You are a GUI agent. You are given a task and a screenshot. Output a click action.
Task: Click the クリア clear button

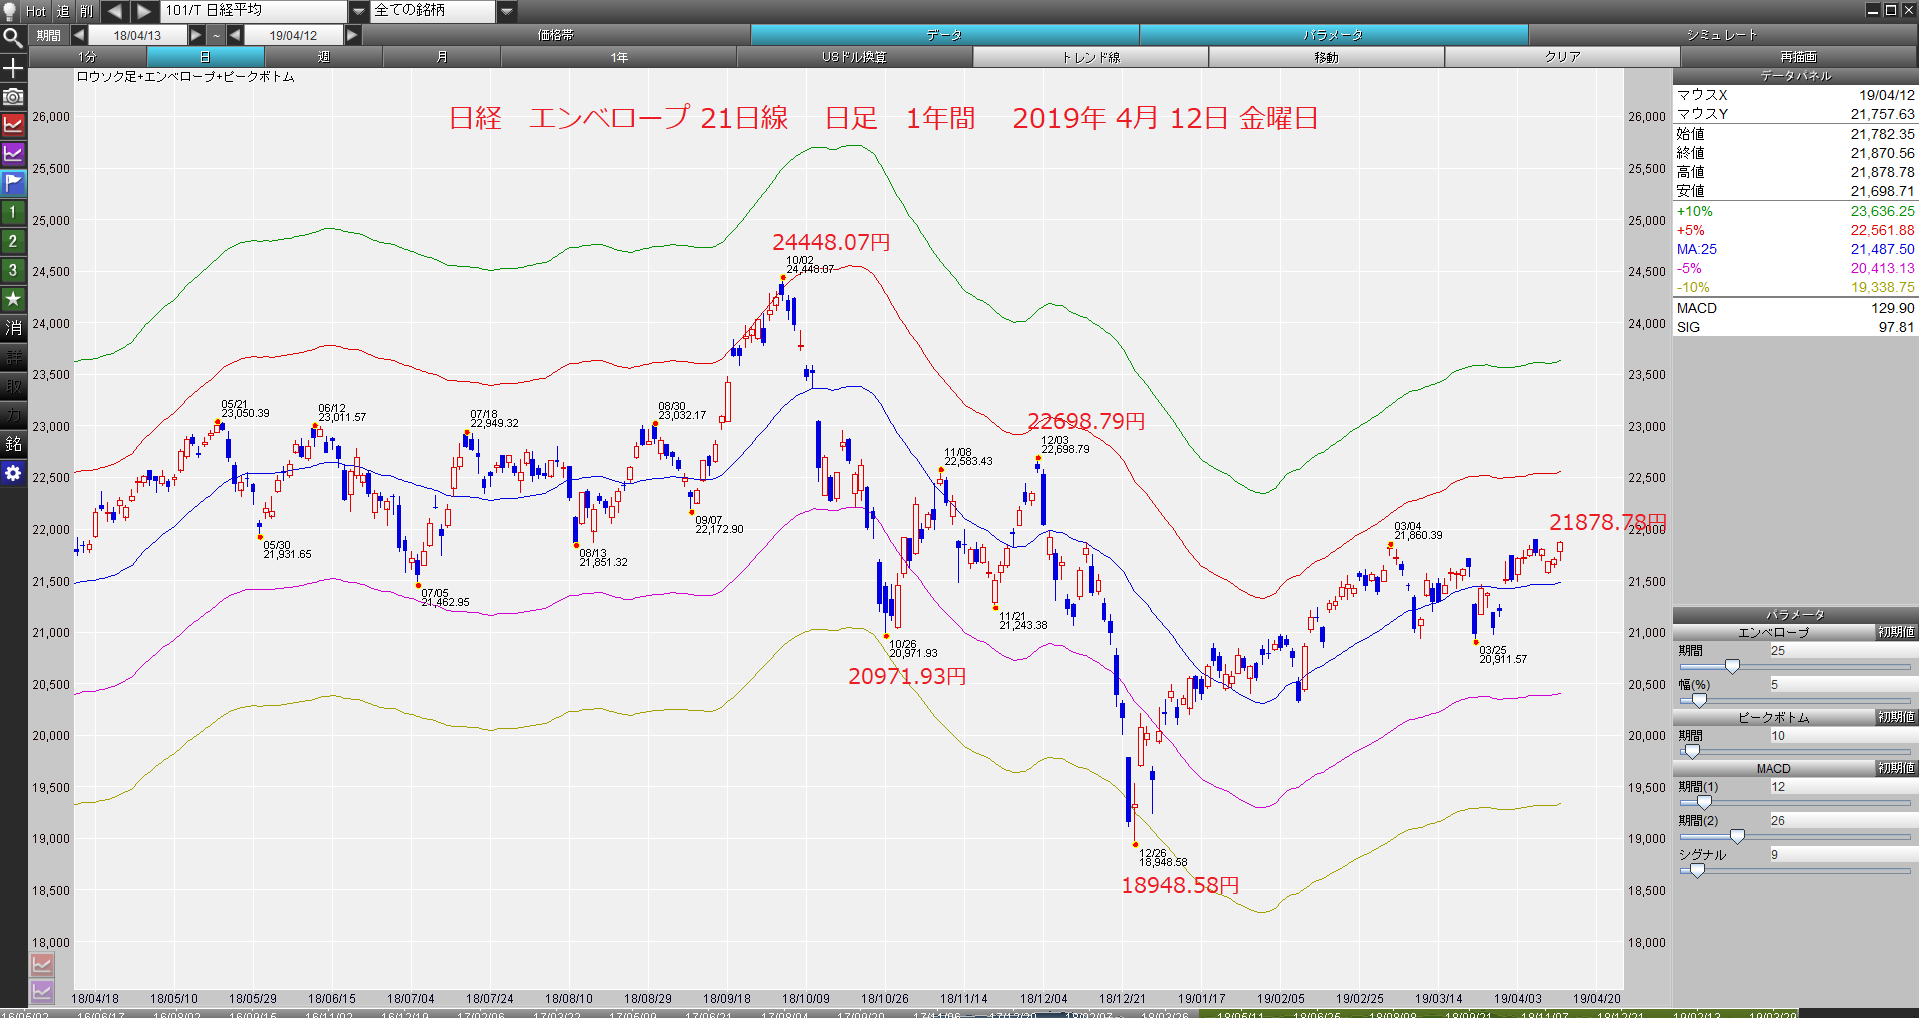pos(1563,57)
